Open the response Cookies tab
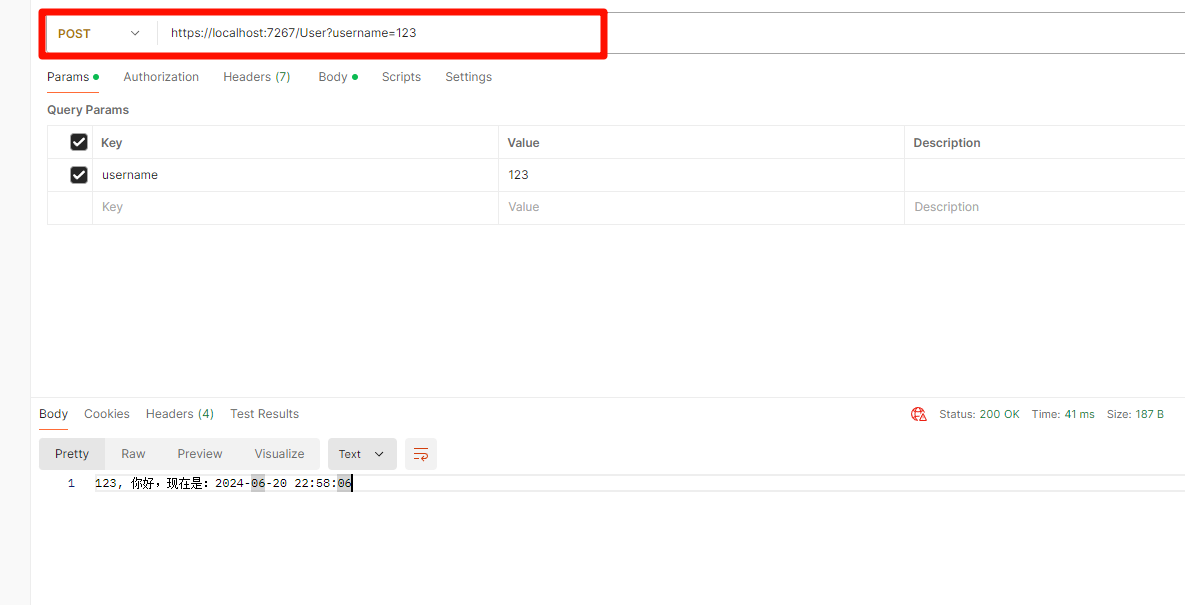 click(x=107, y=414)
